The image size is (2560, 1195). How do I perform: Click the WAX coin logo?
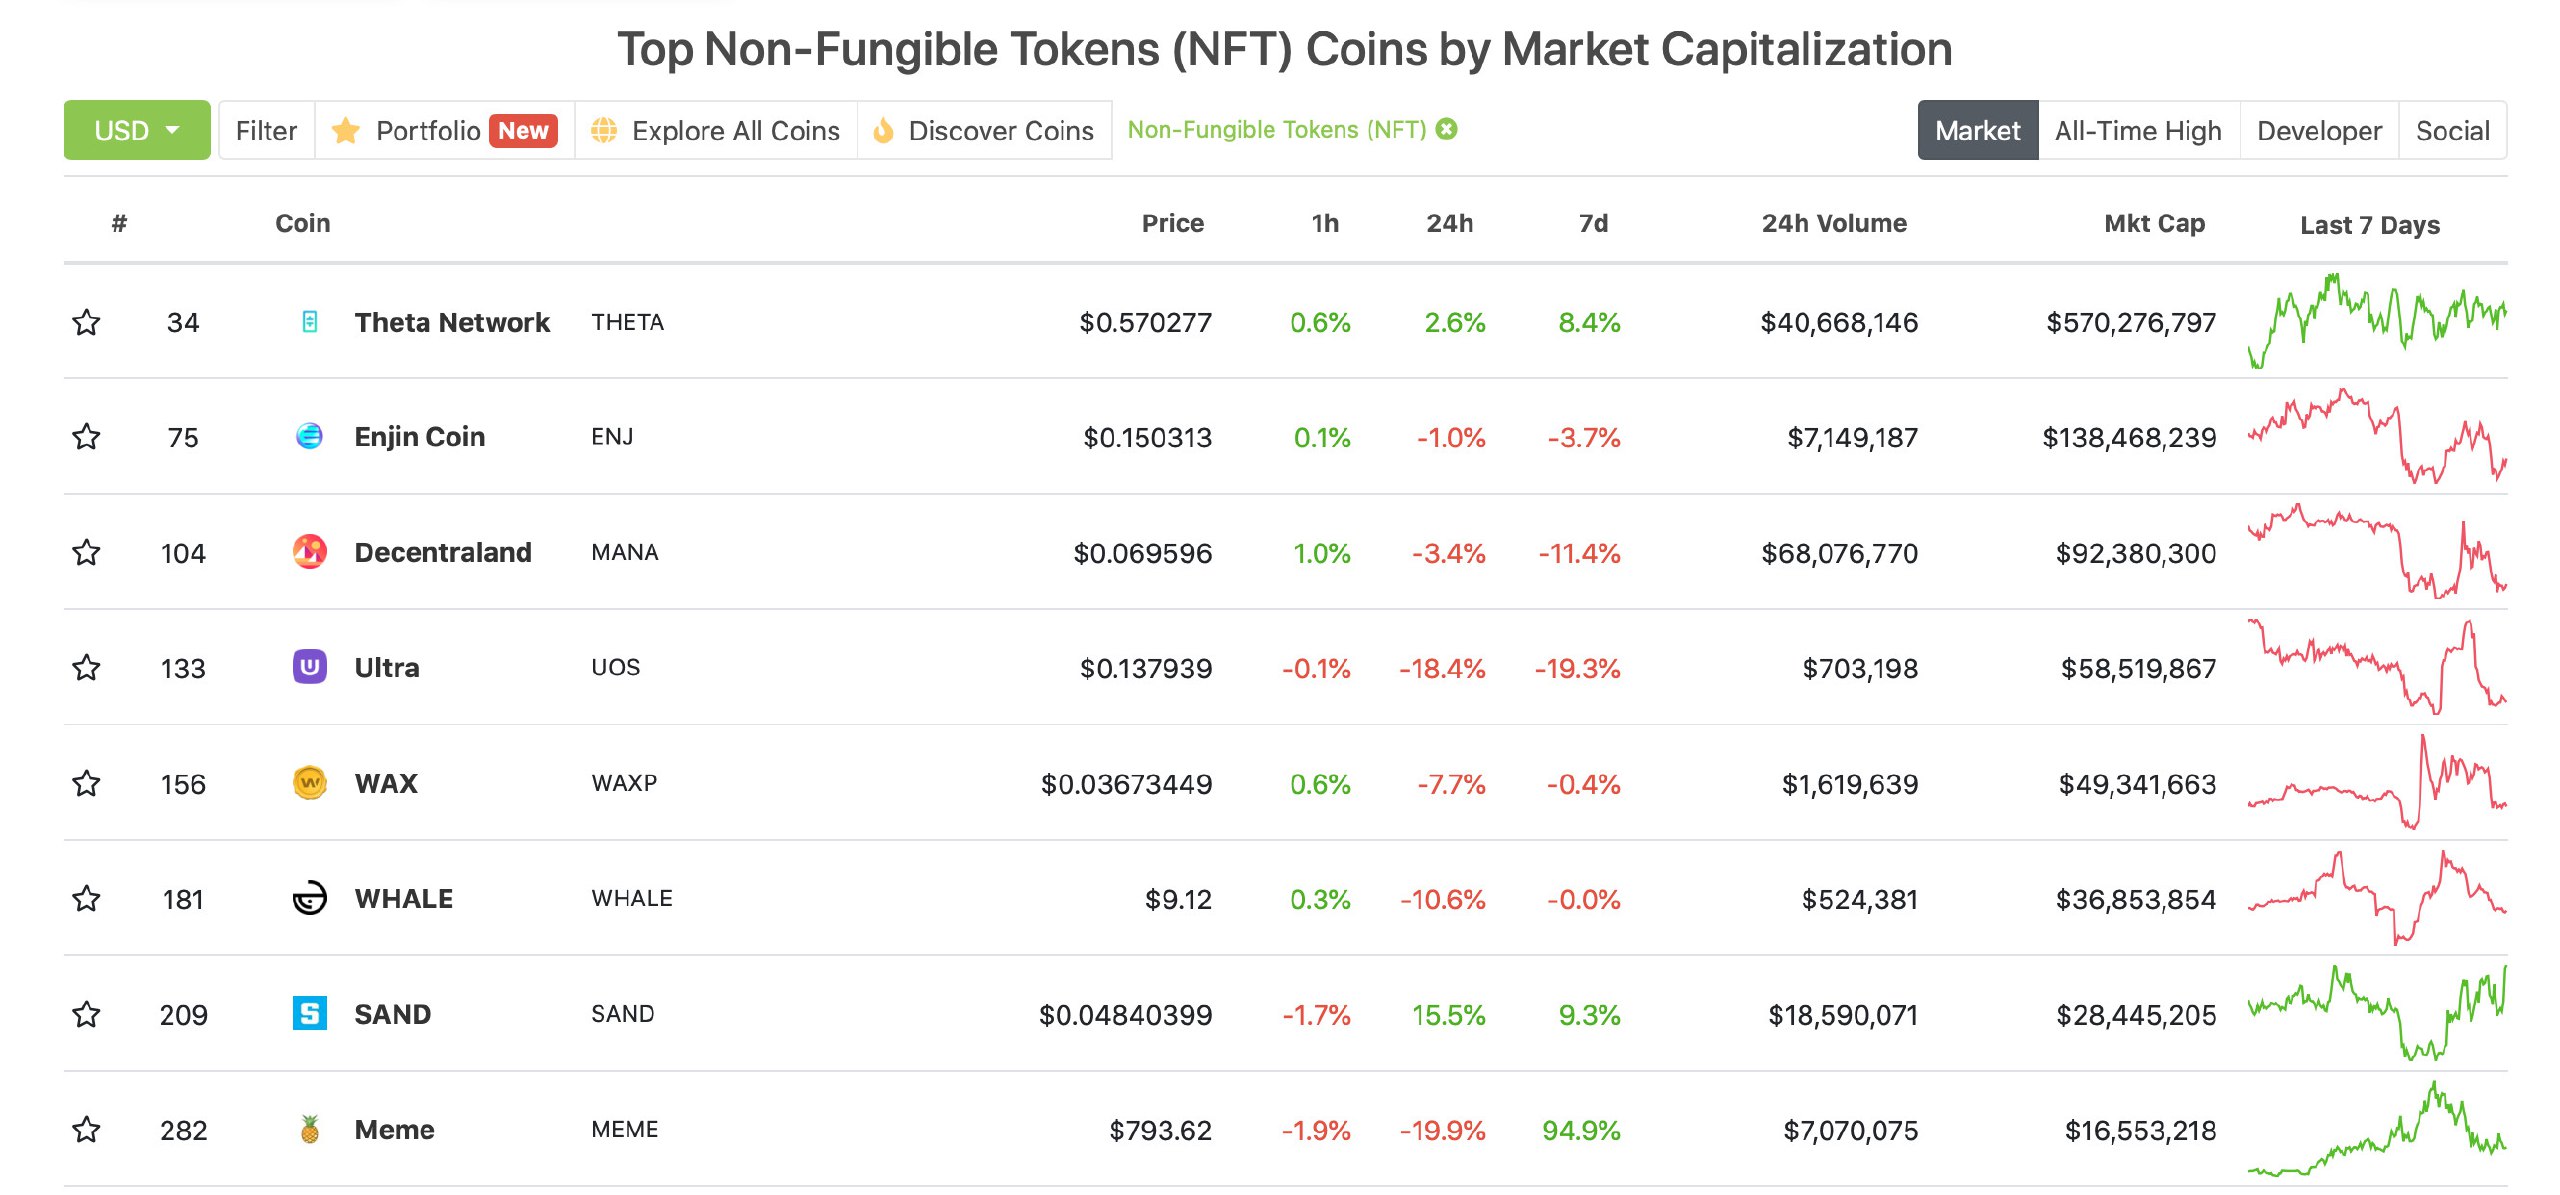click(x=310, y=783)
